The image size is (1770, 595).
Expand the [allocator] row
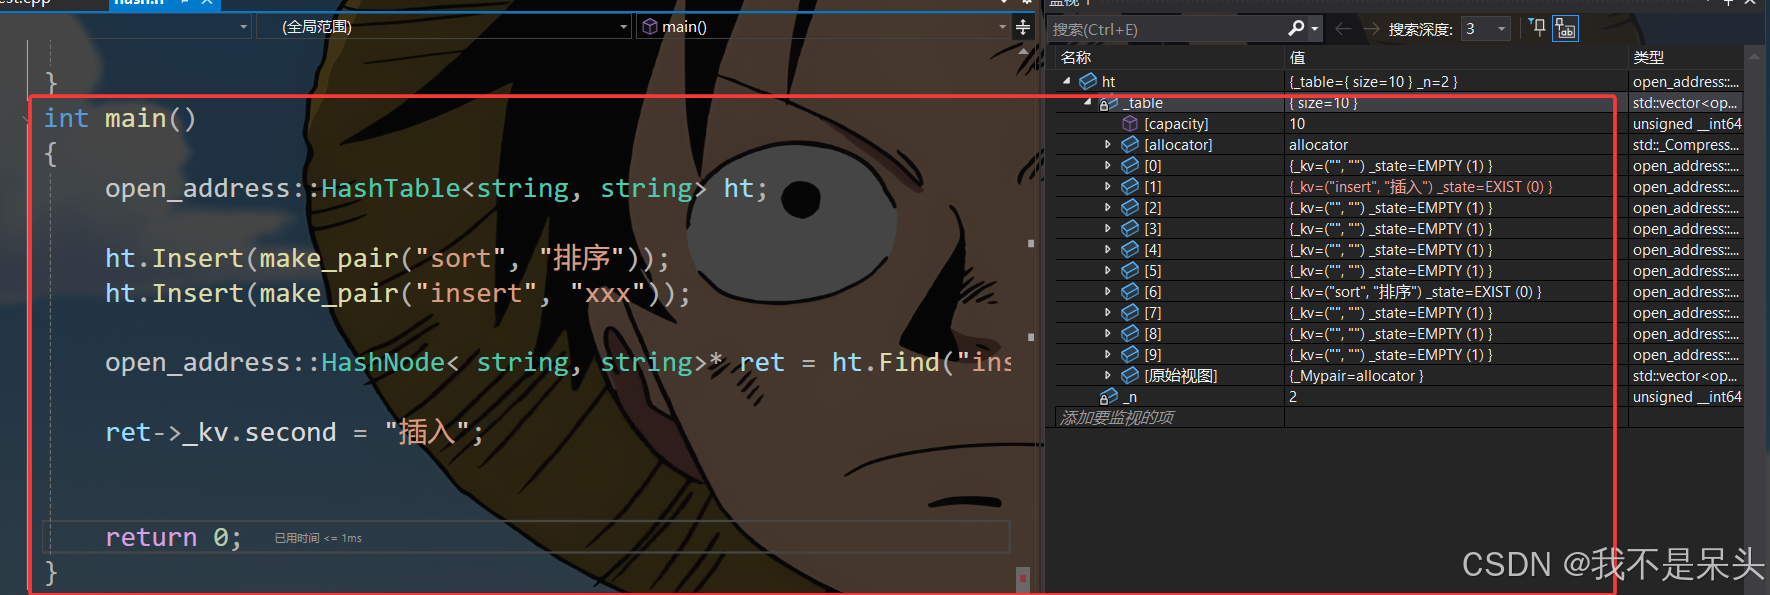coord(1107,145)
